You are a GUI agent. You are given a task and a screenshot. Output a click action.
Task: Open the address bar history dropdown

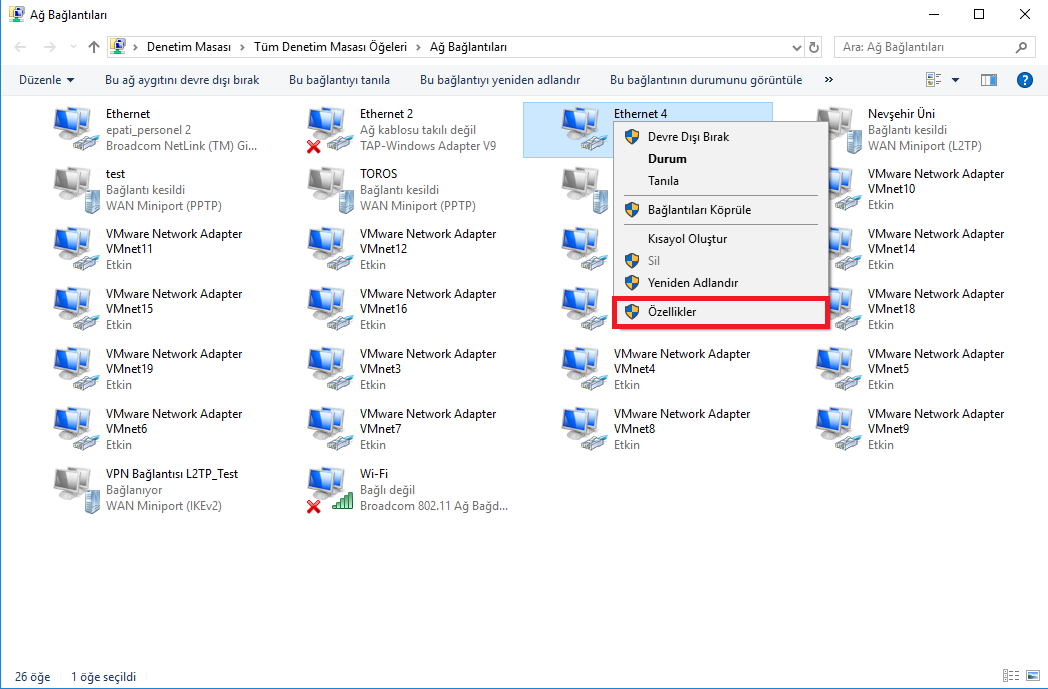tap(796, 47)
